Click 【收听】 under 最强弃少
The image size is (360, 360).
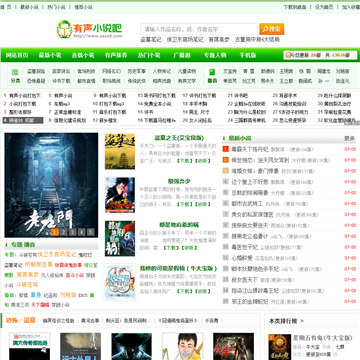tap(202, 205)
